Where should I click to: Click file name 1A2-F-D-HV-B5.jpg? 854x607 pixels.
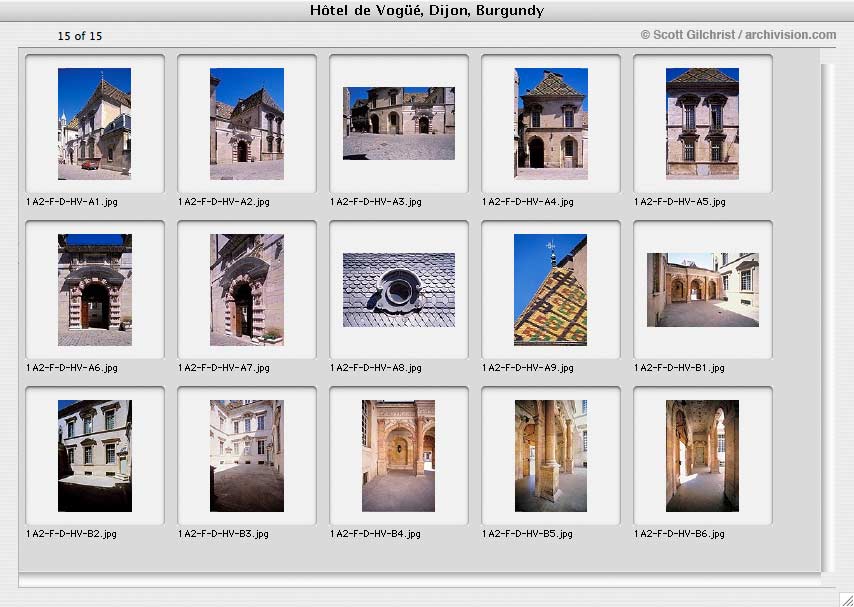[x=527, y=534]
